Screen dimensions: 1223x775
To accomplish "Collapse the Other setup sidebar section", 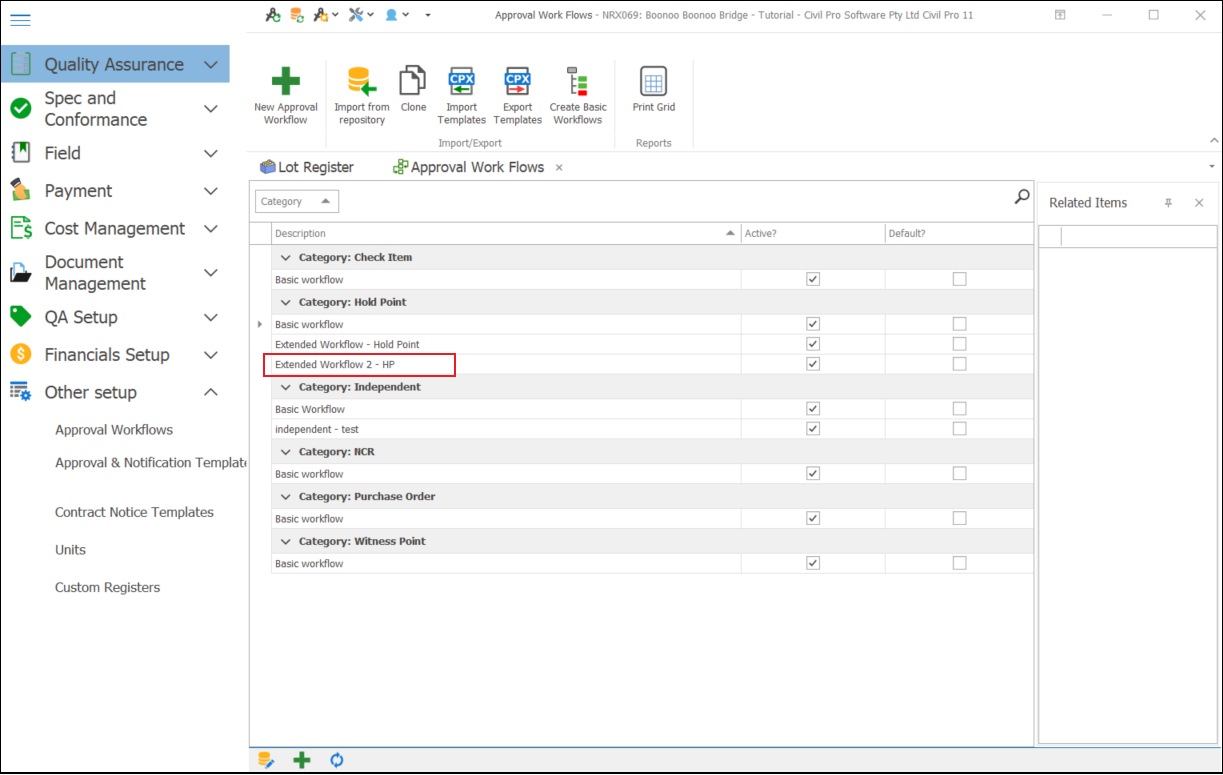I will [x=210, y=392].
